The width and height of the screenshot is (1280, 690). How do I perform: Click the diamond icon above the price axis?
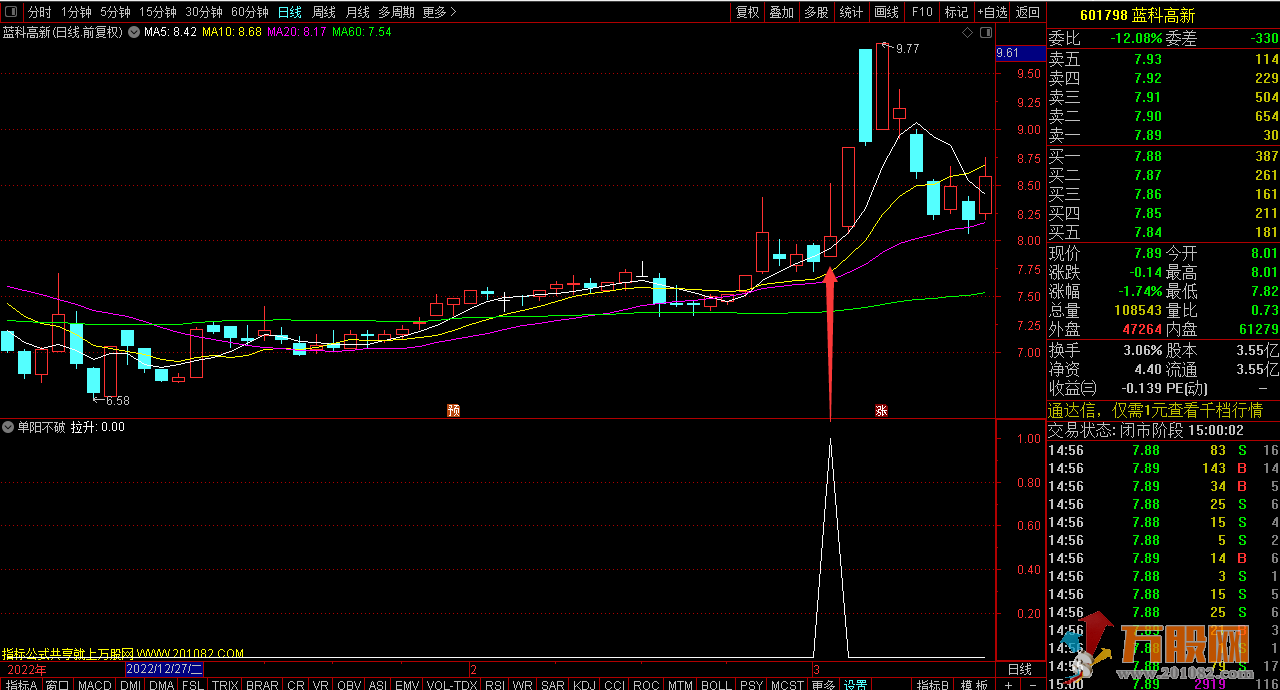pos(967,33)
